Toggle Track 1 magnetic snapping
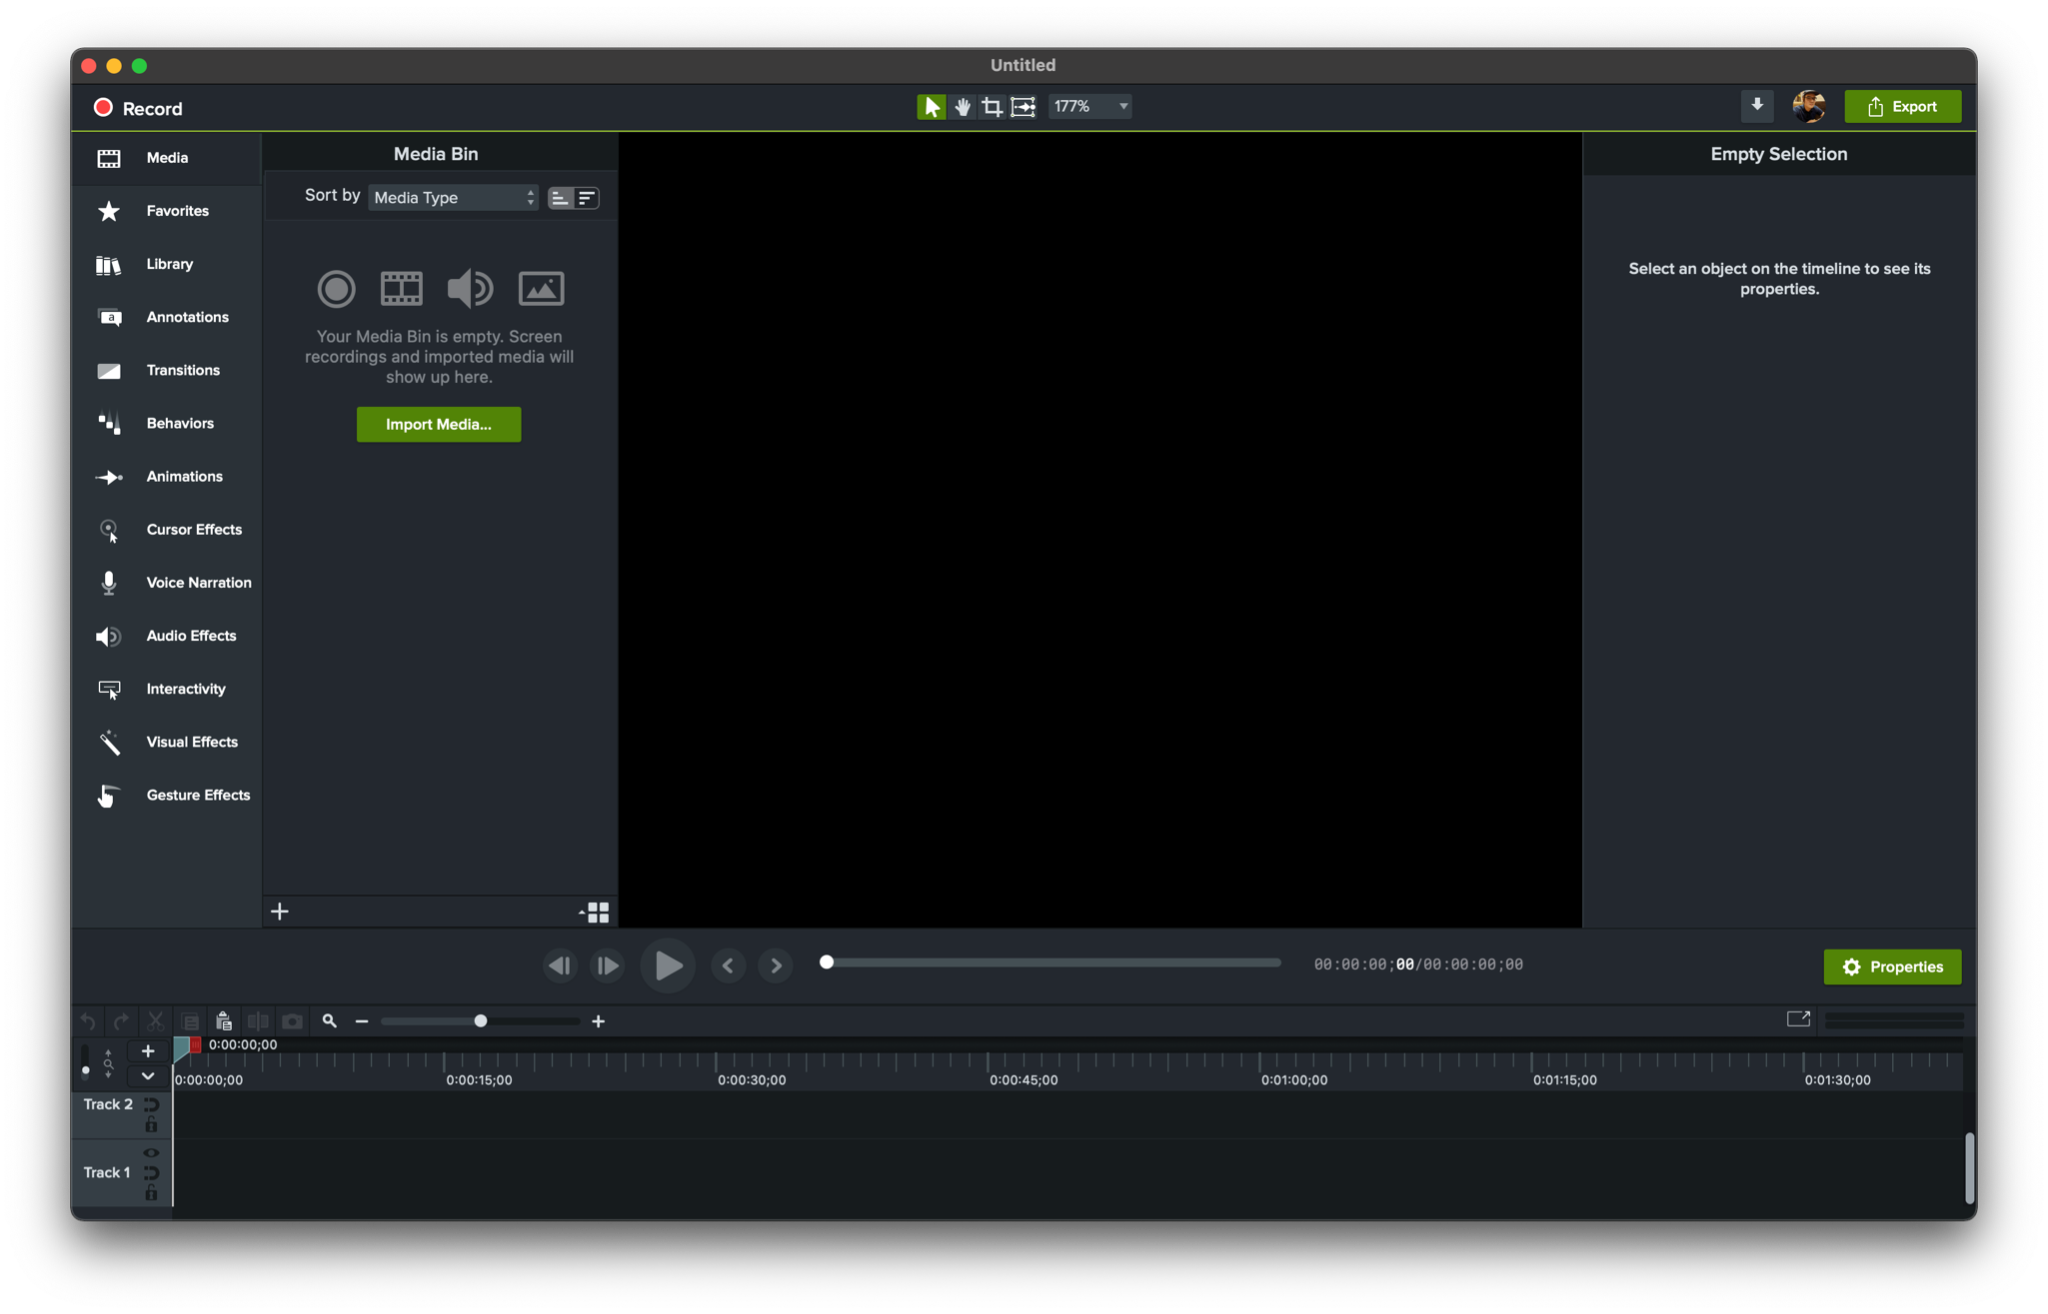Screen dimensions: 2048x1314 151,1173
